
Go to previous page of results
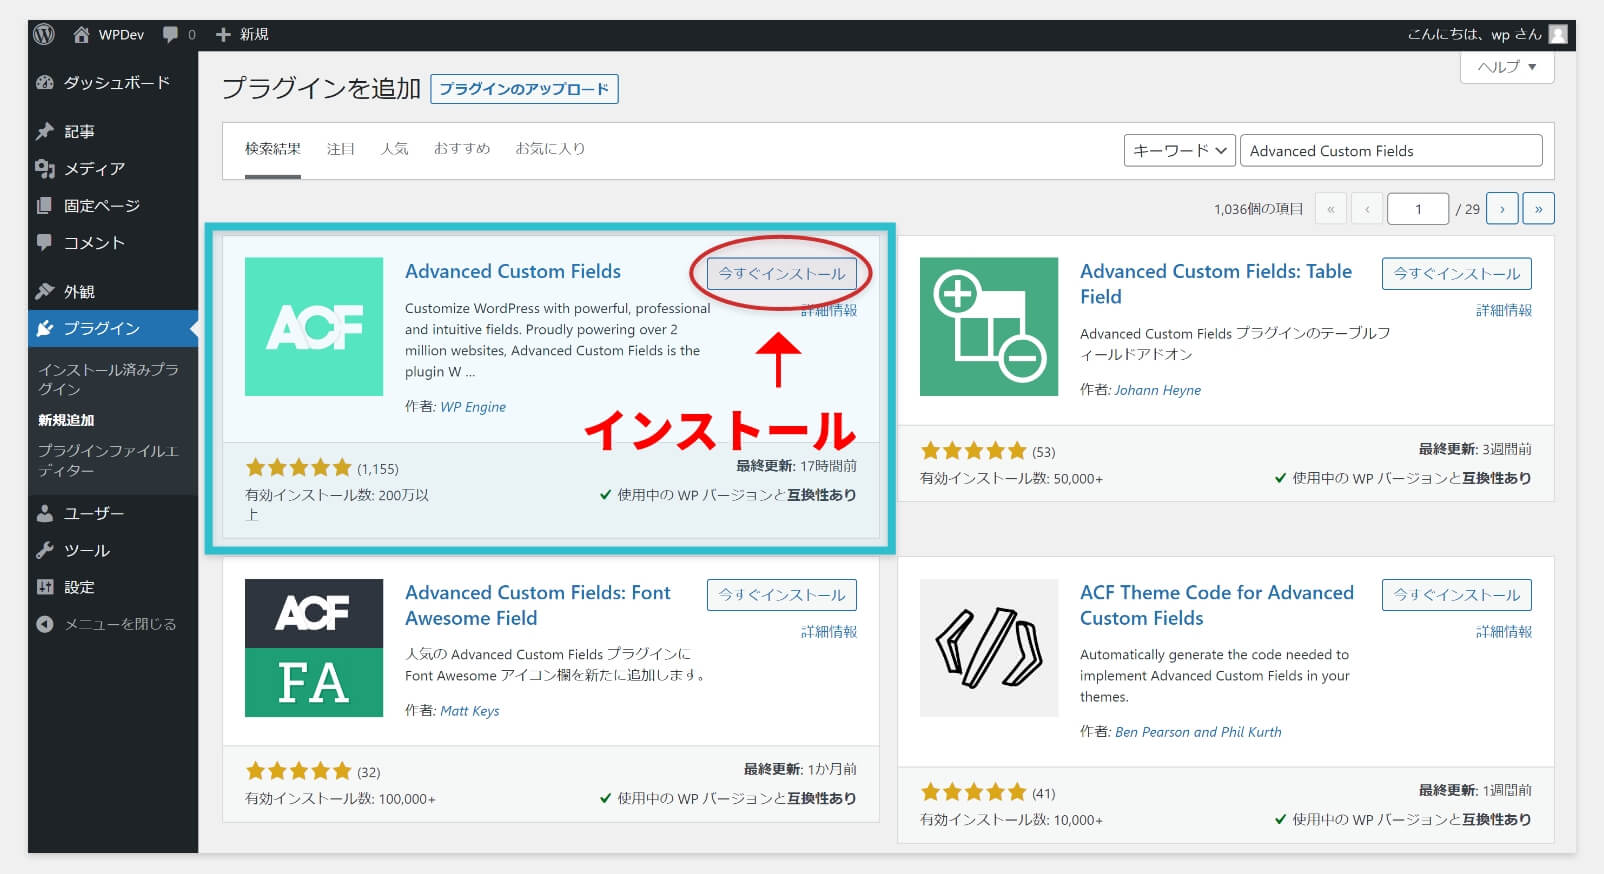coord(1367,209)
